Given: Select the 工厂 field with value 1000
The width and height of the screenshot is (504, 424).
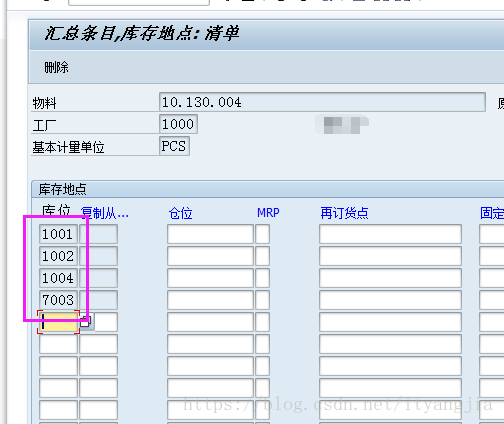Looking at the screenshot, I should [178, 124].
